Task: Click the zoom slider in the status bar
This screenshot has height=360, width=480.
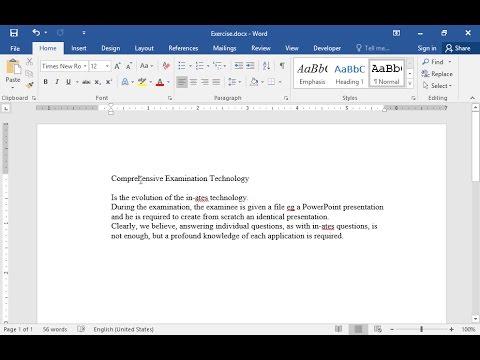Action: (422, 329)
